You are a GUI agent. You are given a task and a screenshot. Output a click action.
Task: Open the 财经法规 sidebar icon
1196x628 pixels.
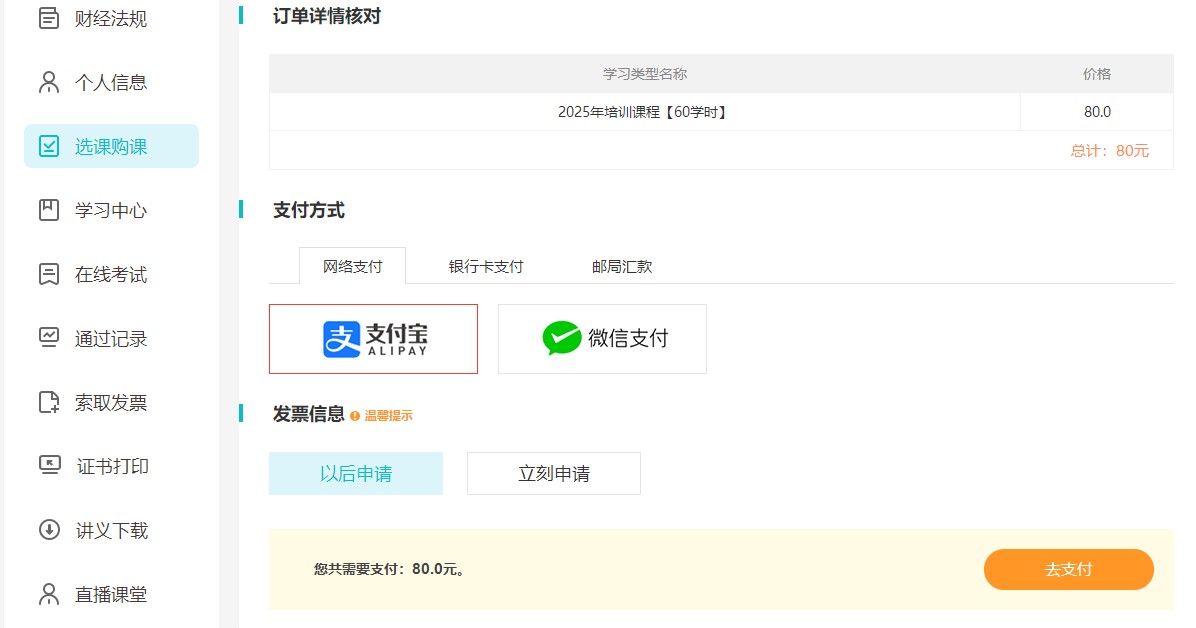[x=49, y=18]
